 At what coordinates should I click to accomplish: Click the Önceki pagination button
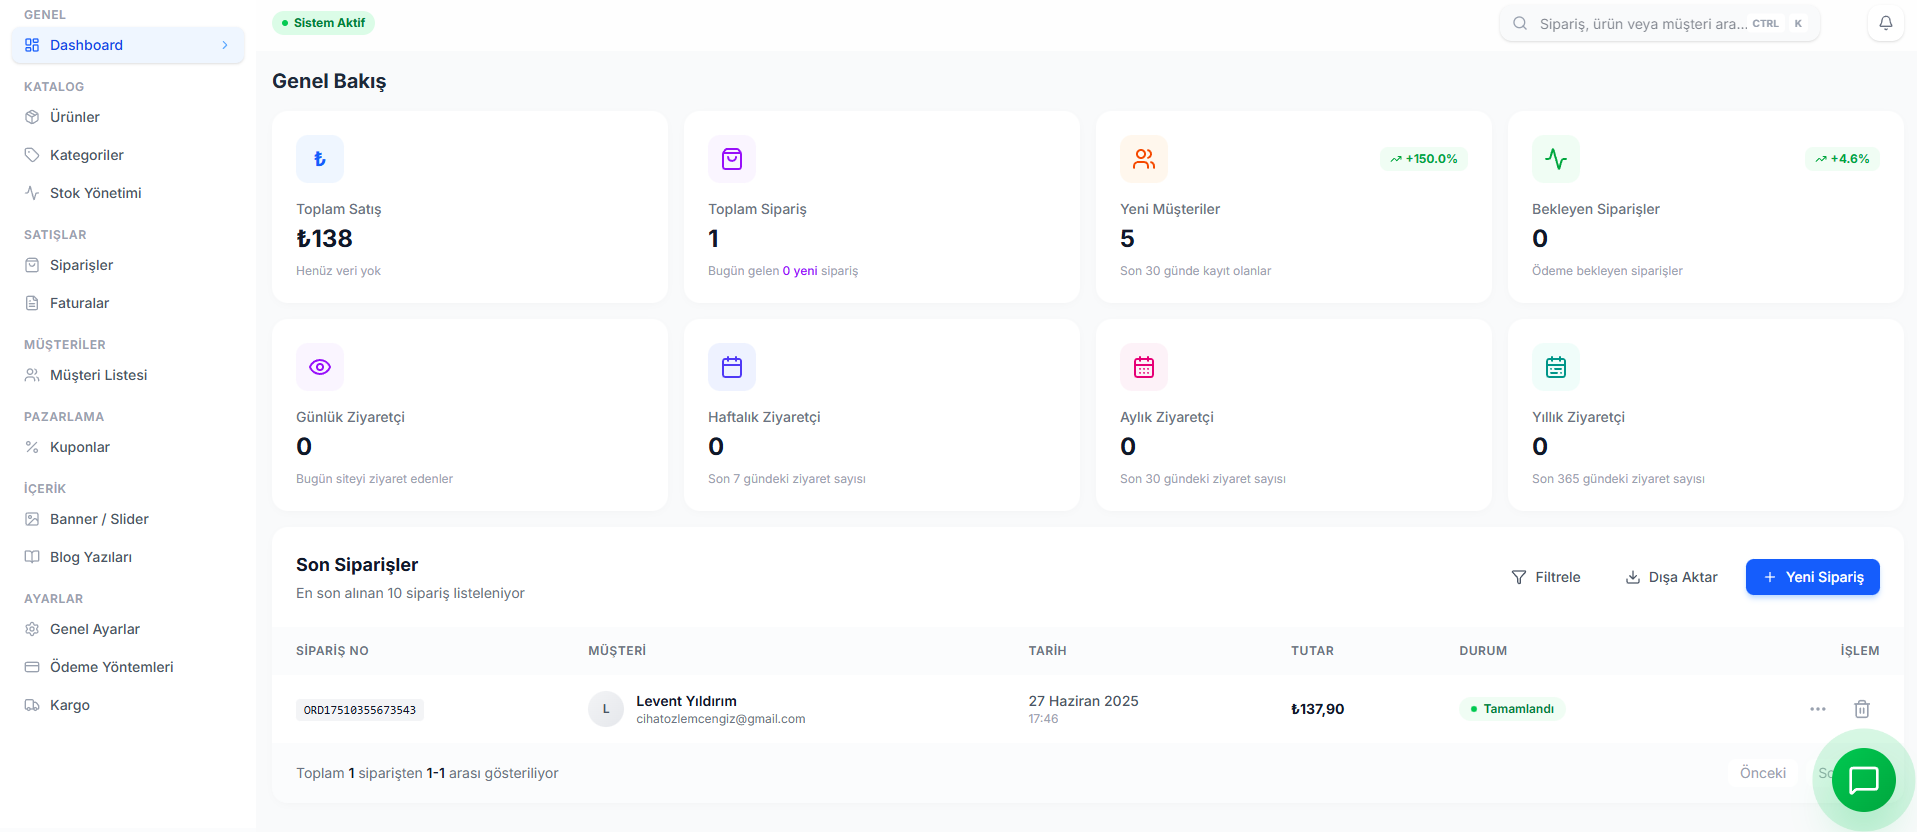(1762, 773)
